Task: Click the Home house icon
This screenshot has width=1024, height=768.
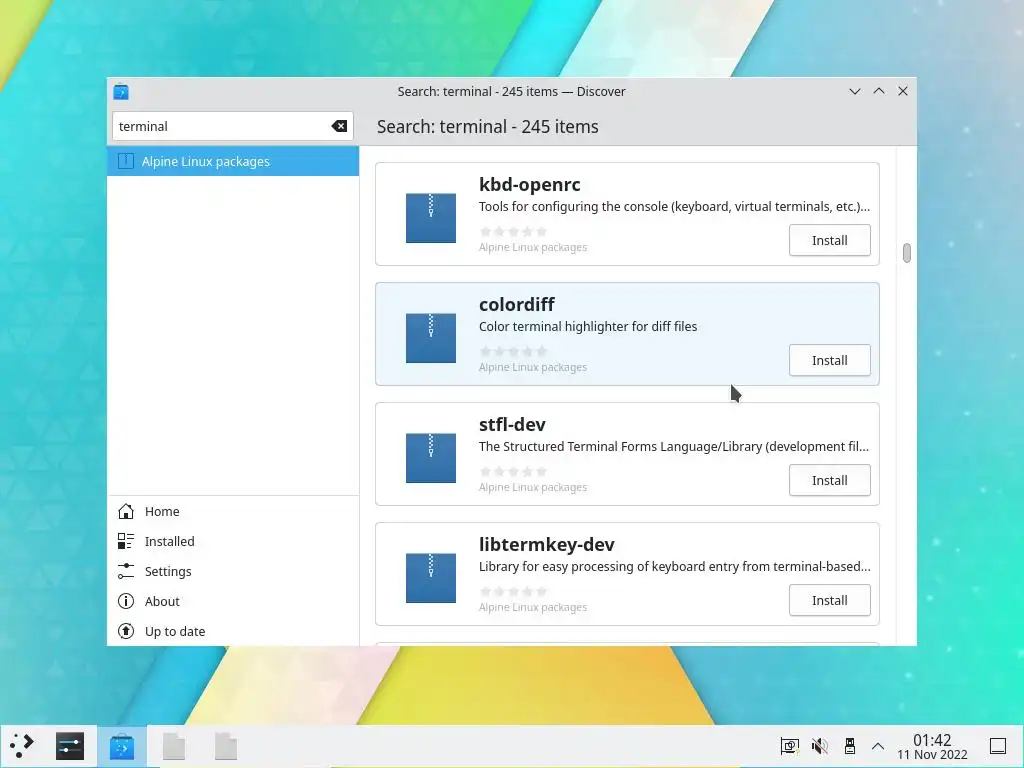Action: tap(126, 511)
